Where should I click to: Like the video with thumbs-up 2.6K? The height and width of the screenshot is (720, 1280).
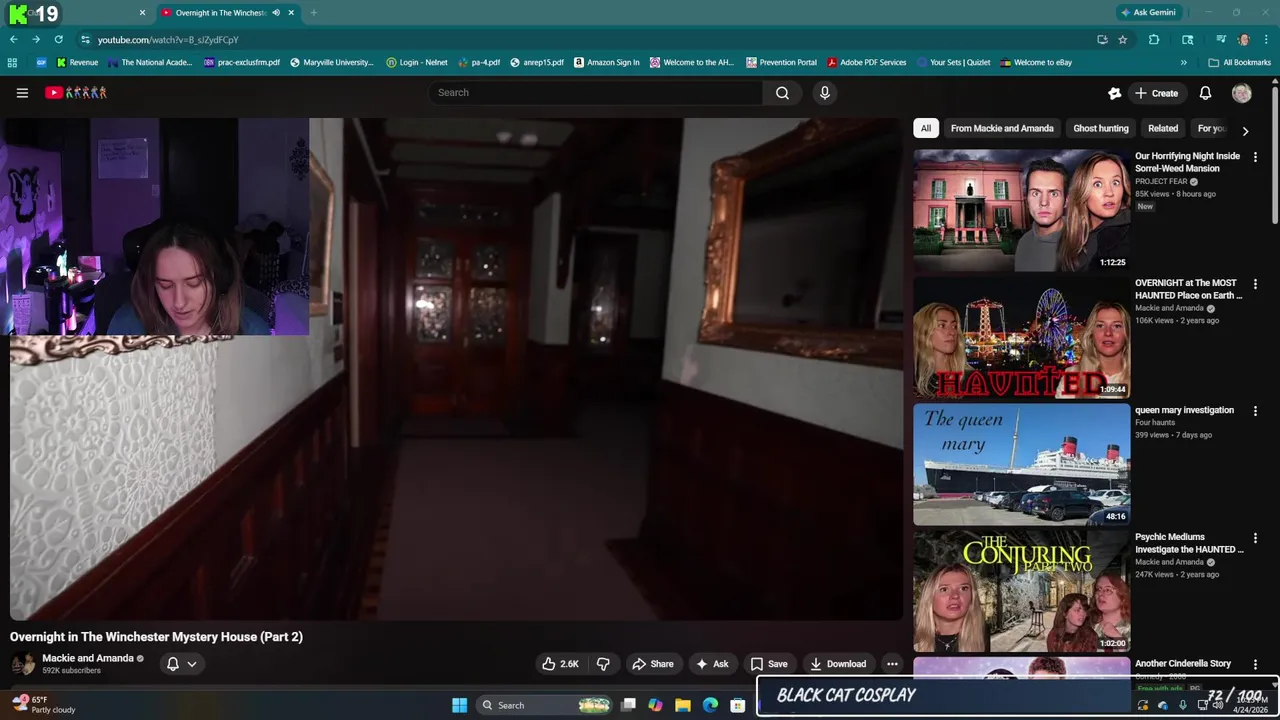click(x=560, y=664)
